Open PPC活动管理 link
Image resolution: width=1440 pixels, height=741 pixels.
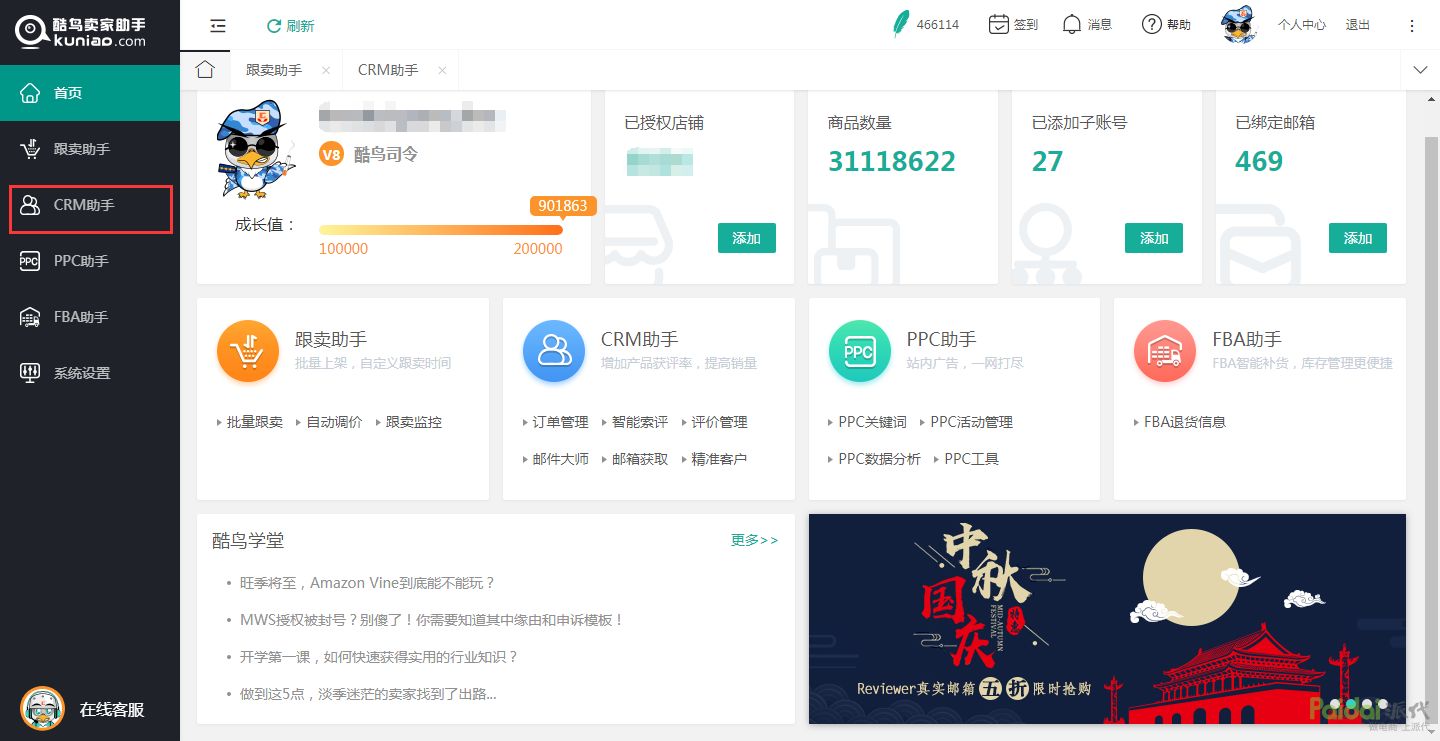pyautogui.click(x=972, y=422)
